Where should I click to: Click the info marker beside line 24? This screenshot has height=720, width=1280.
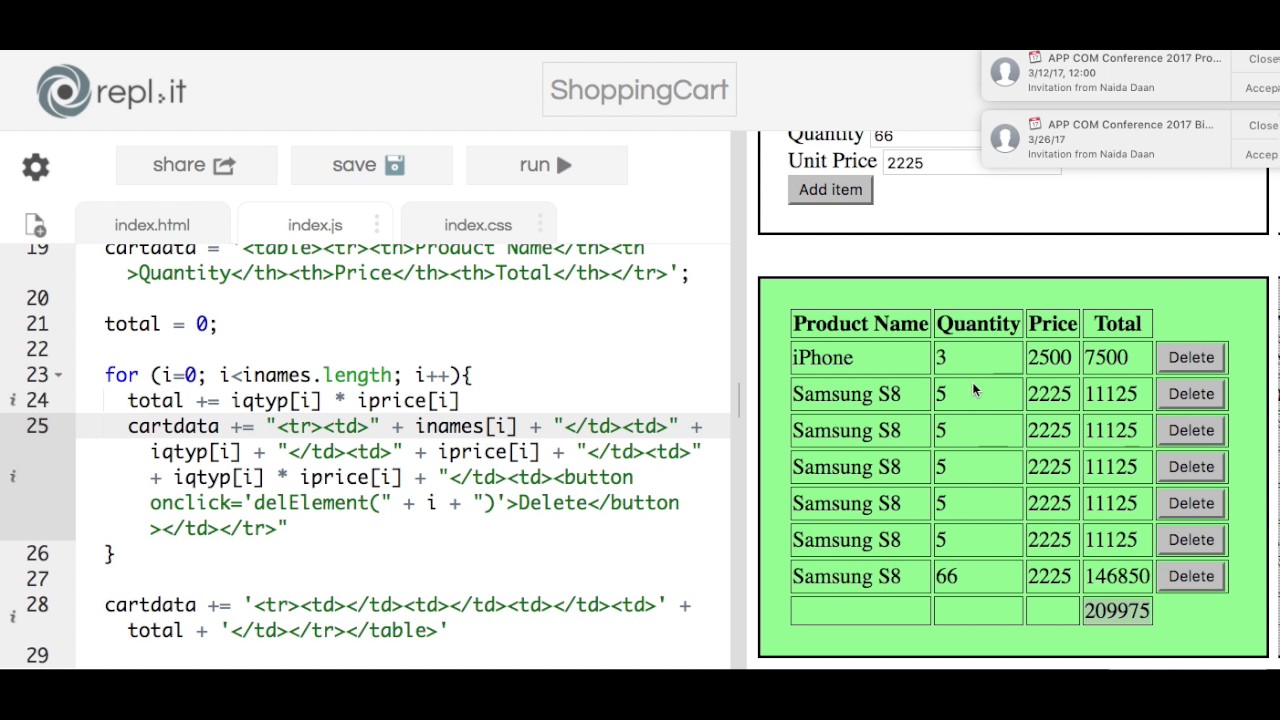13,400
